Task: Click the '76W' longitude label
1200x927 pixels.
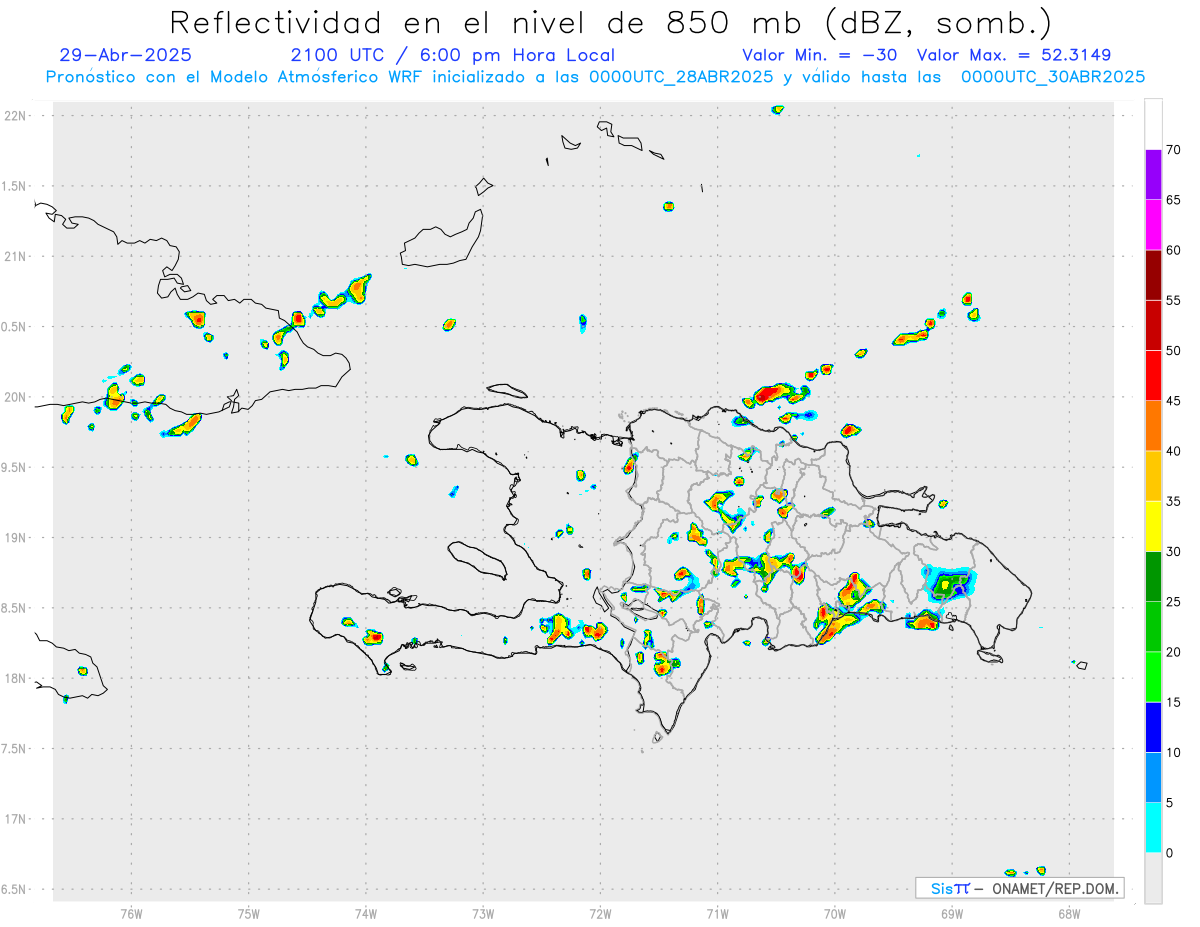Action: pyautogui.click(x=131, y=914)
